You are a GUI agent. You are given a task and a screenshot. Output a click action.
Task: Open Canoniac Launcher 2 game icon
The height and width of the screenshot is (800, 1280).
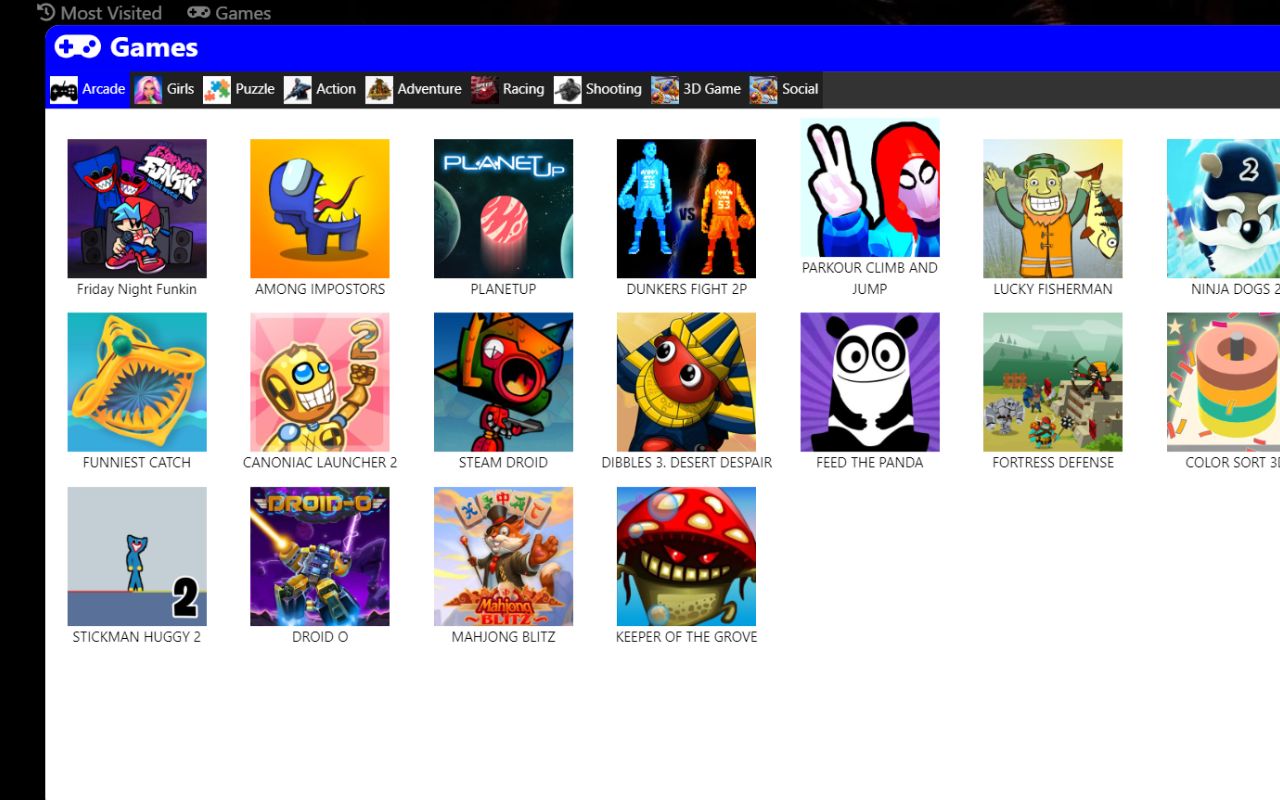tap(320, 382)
